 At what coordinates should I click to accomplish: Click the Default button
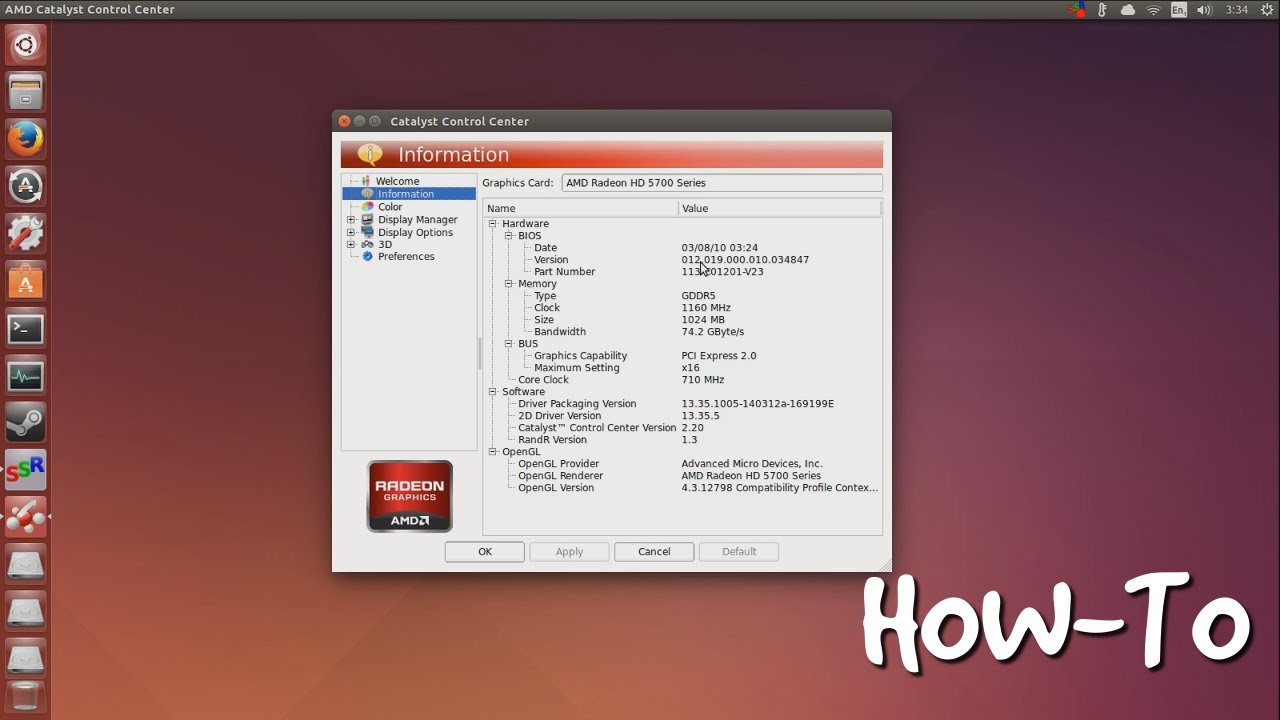[739, 551]
